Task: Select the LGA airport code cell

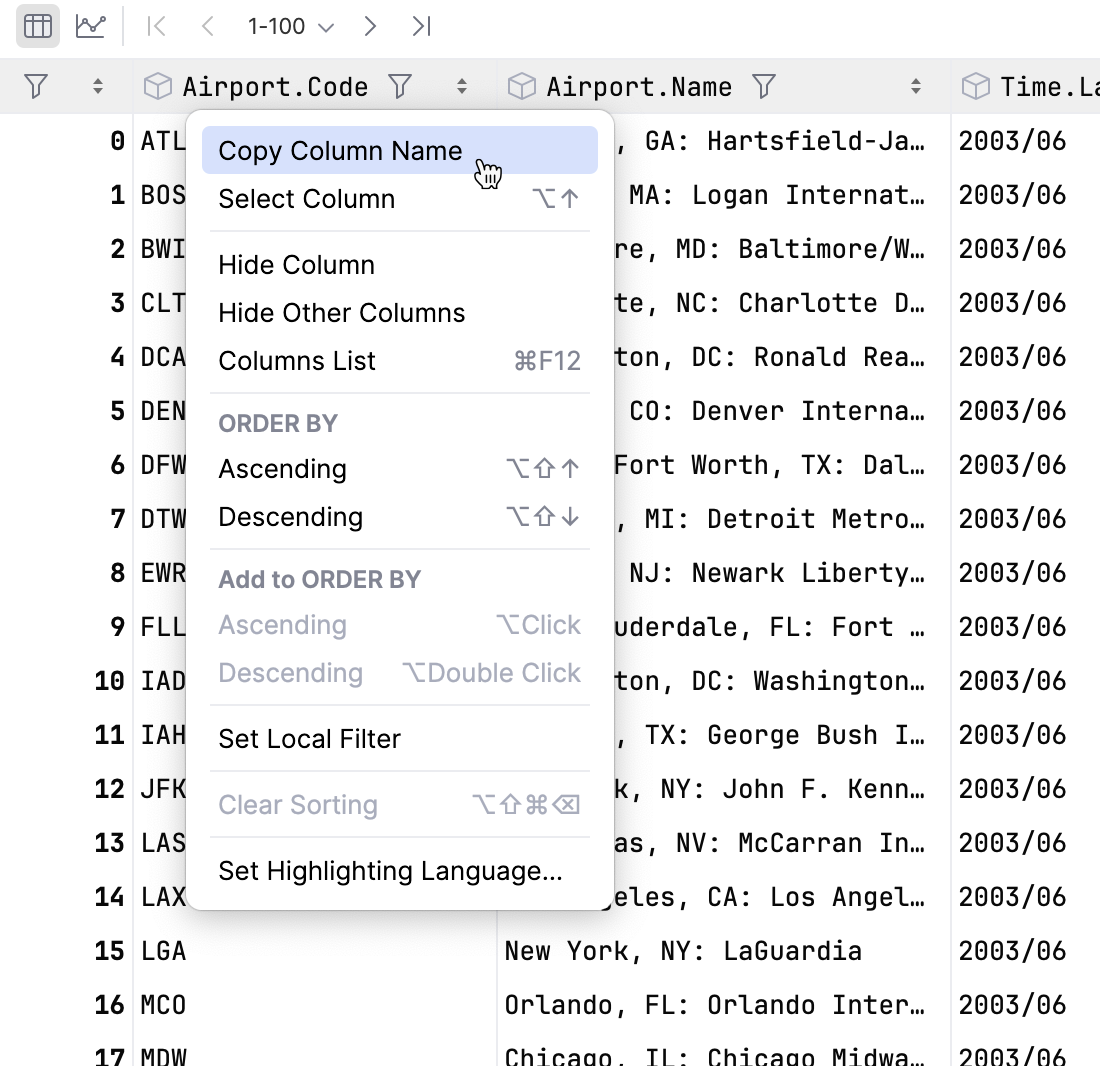Action: point(314,951)
